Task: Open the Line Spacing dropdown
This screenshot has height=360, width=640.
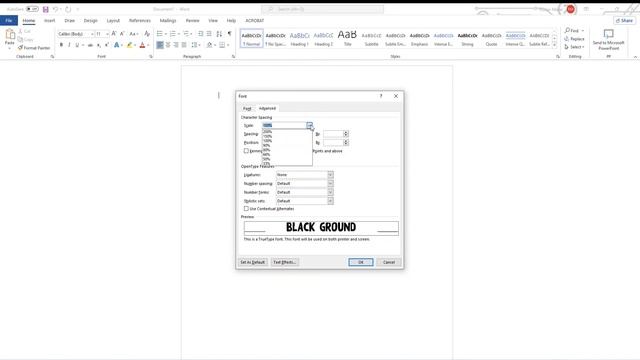Action: coord(196,45)
